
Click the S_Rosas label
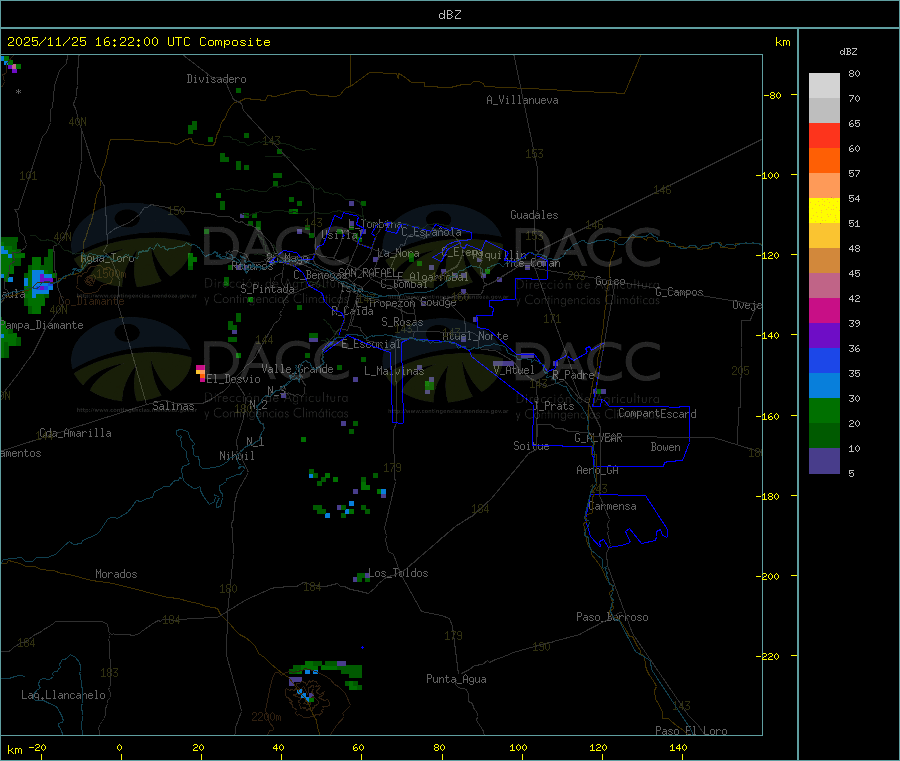click(402, 322)
